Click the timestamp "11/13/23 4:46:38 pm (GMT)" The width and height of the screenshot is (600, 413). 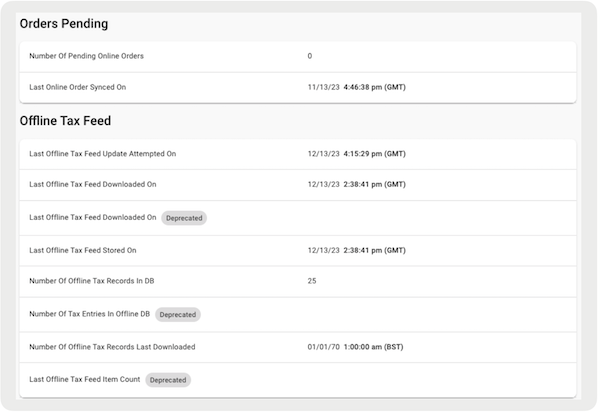(357, 87)
